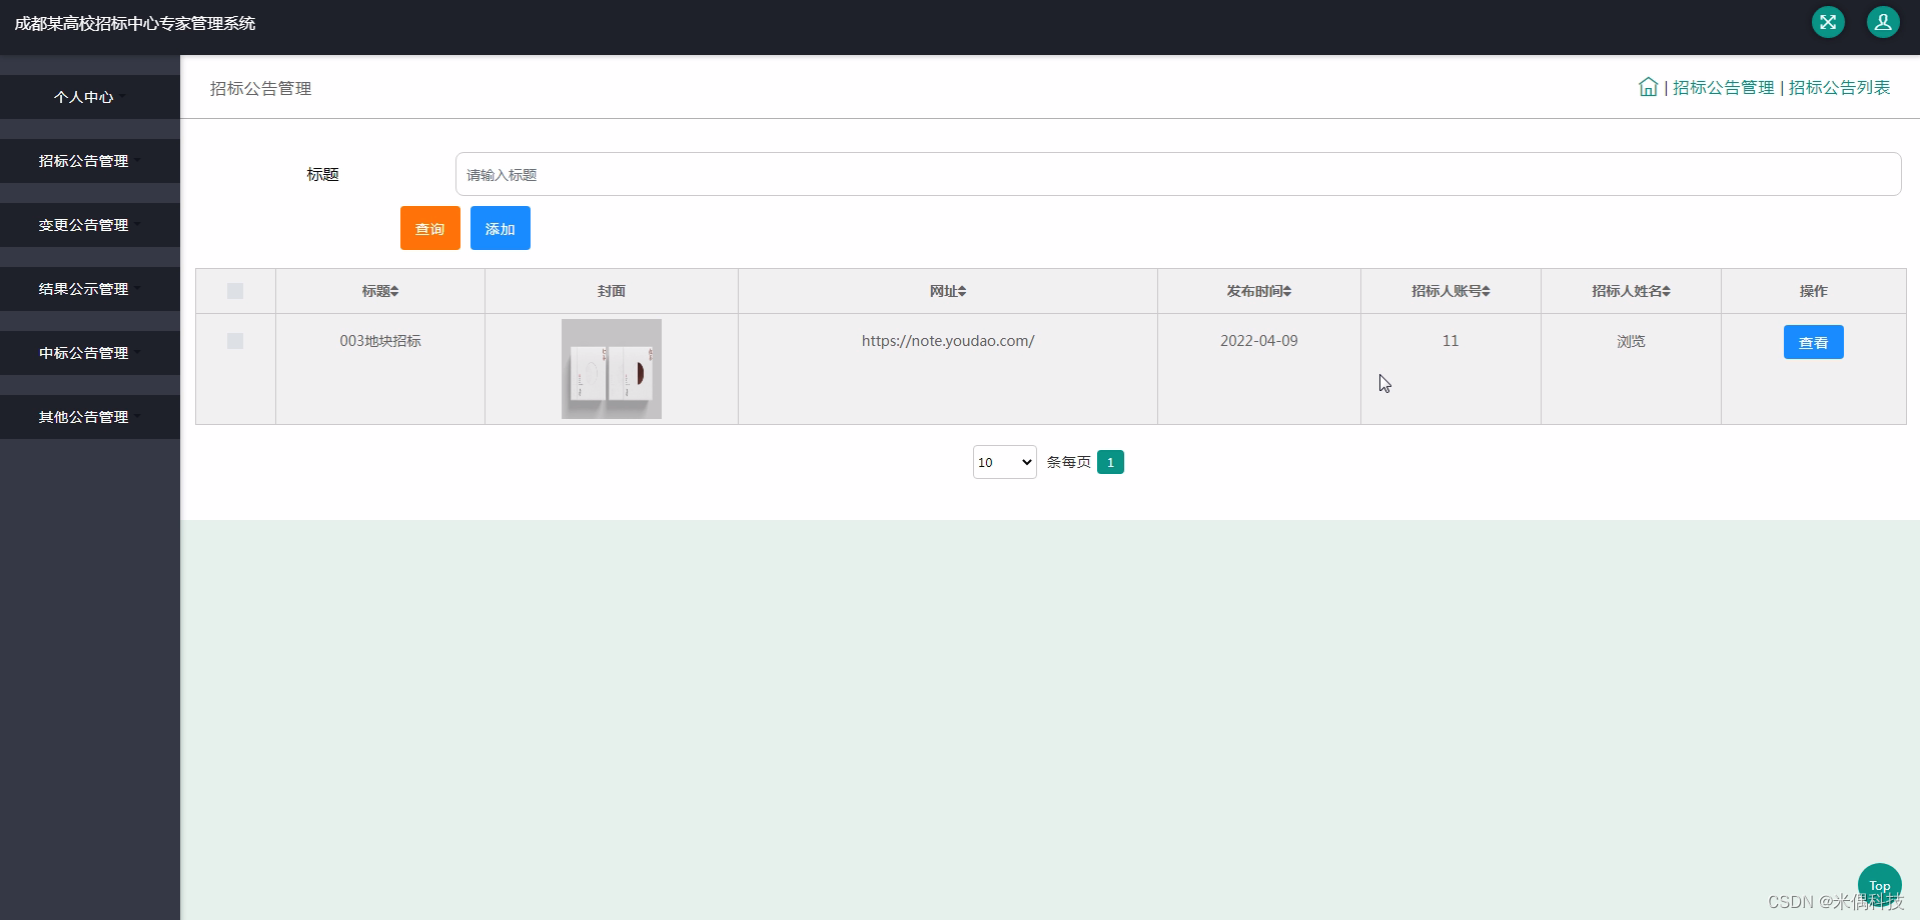Click the fullscreen toggle icon in header
This screenshot has height=920, width=1920.
coord(1828,22)
